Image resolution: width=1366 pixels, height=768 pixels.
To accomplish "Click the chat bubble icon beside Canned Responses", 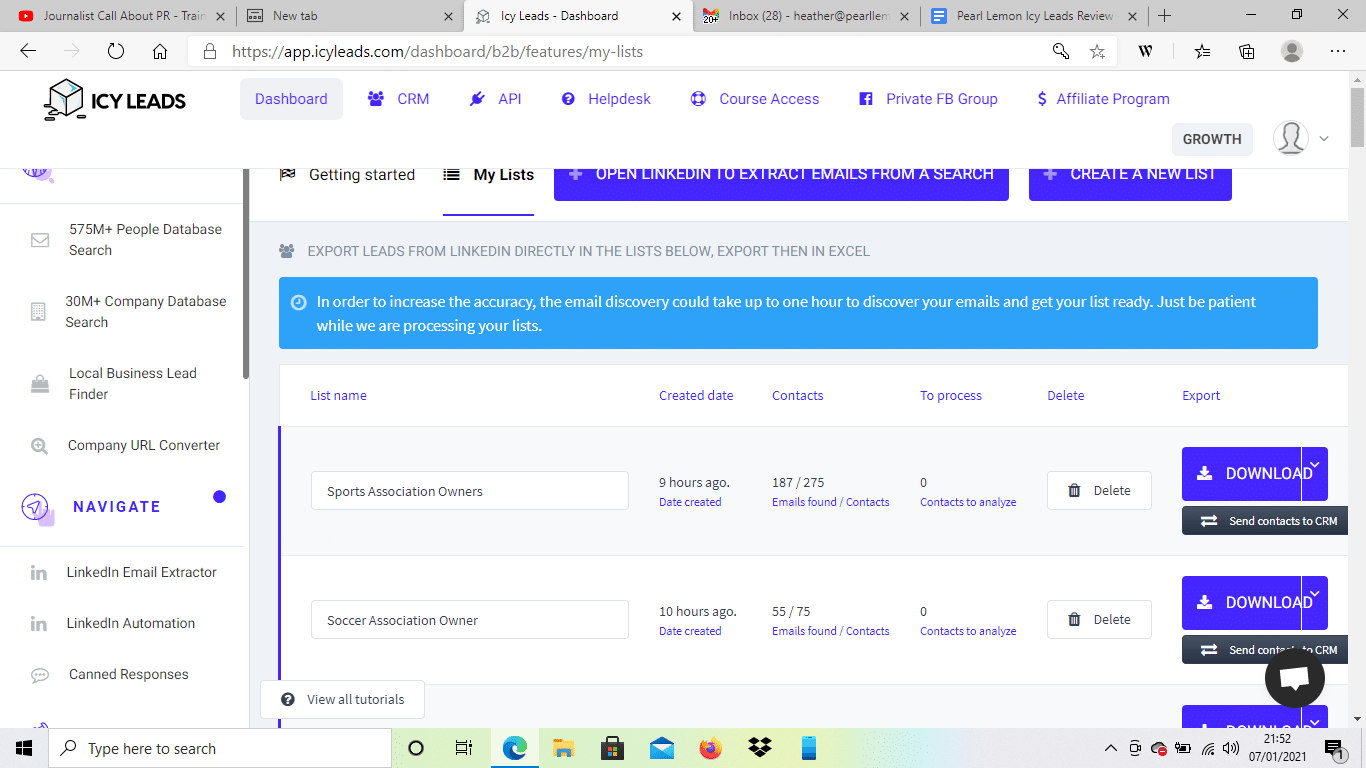I will 40,675.
